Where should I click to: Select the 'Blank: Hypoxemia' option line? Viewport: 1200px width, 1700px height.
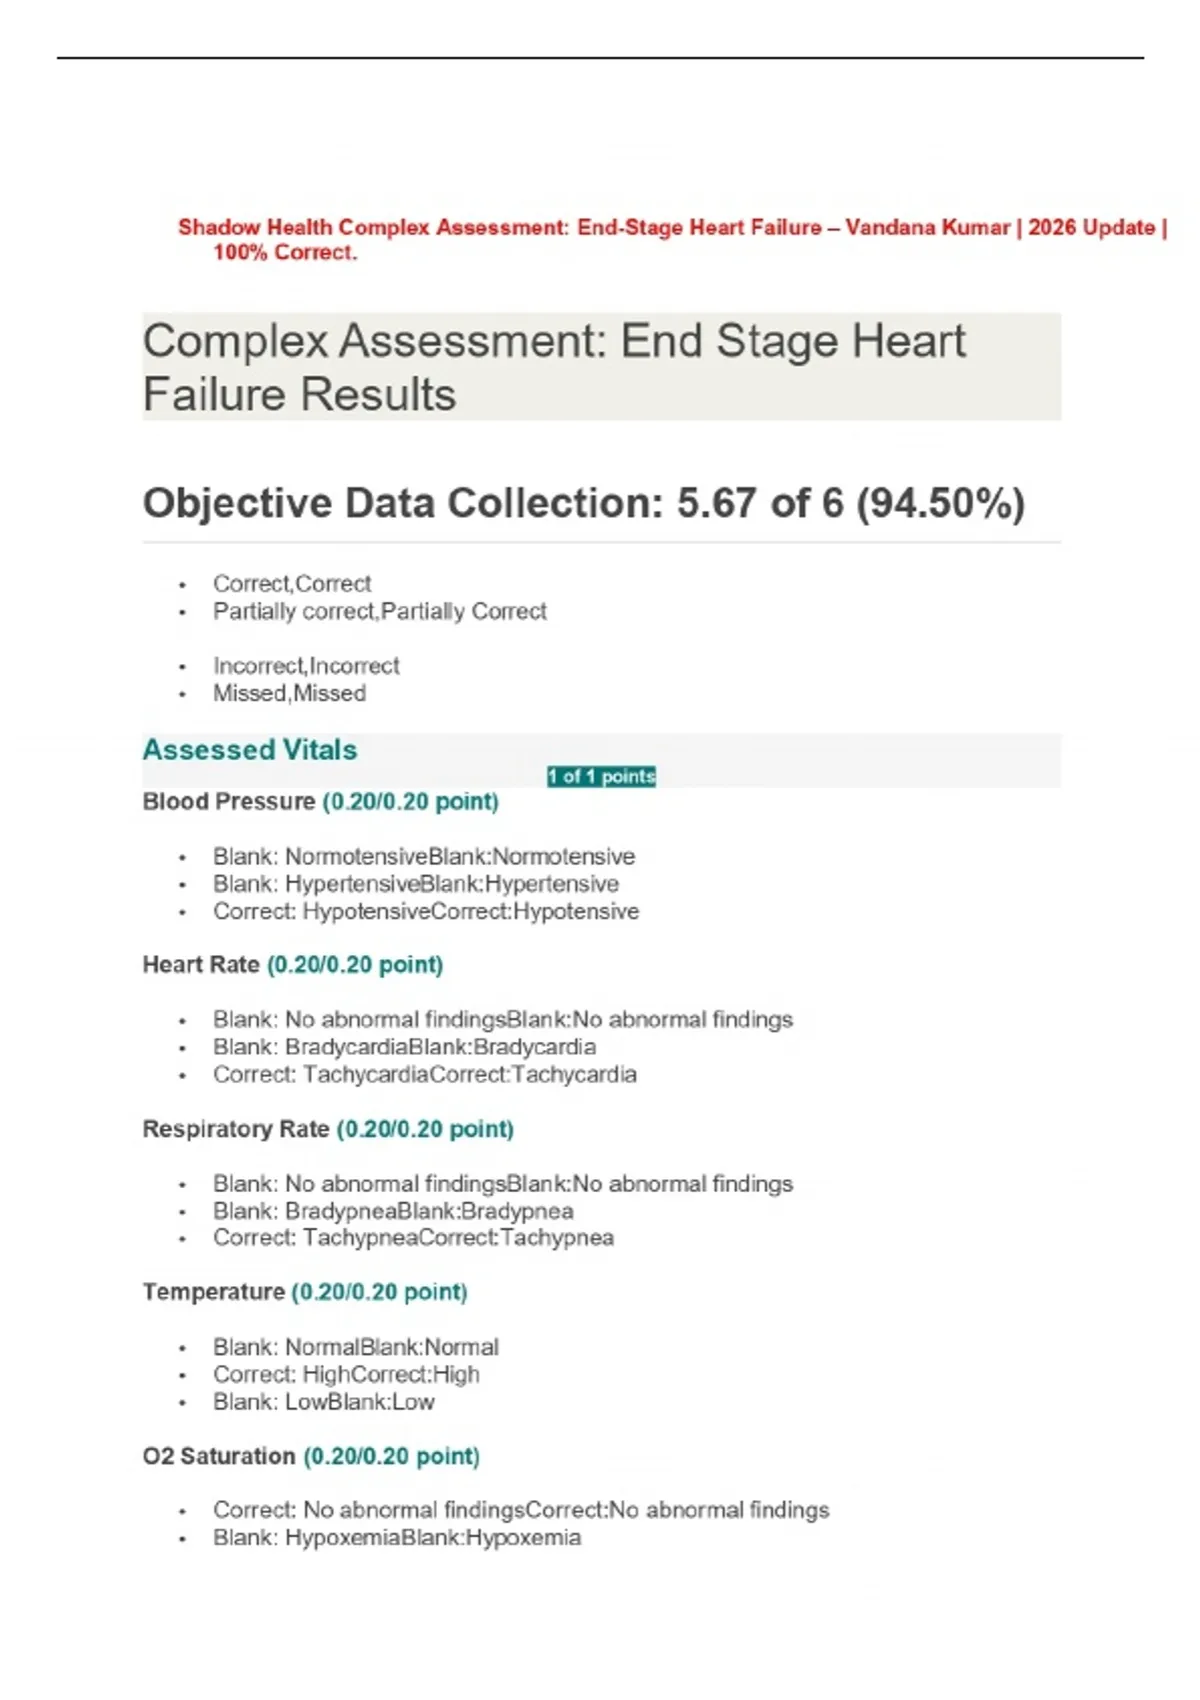397,1538
